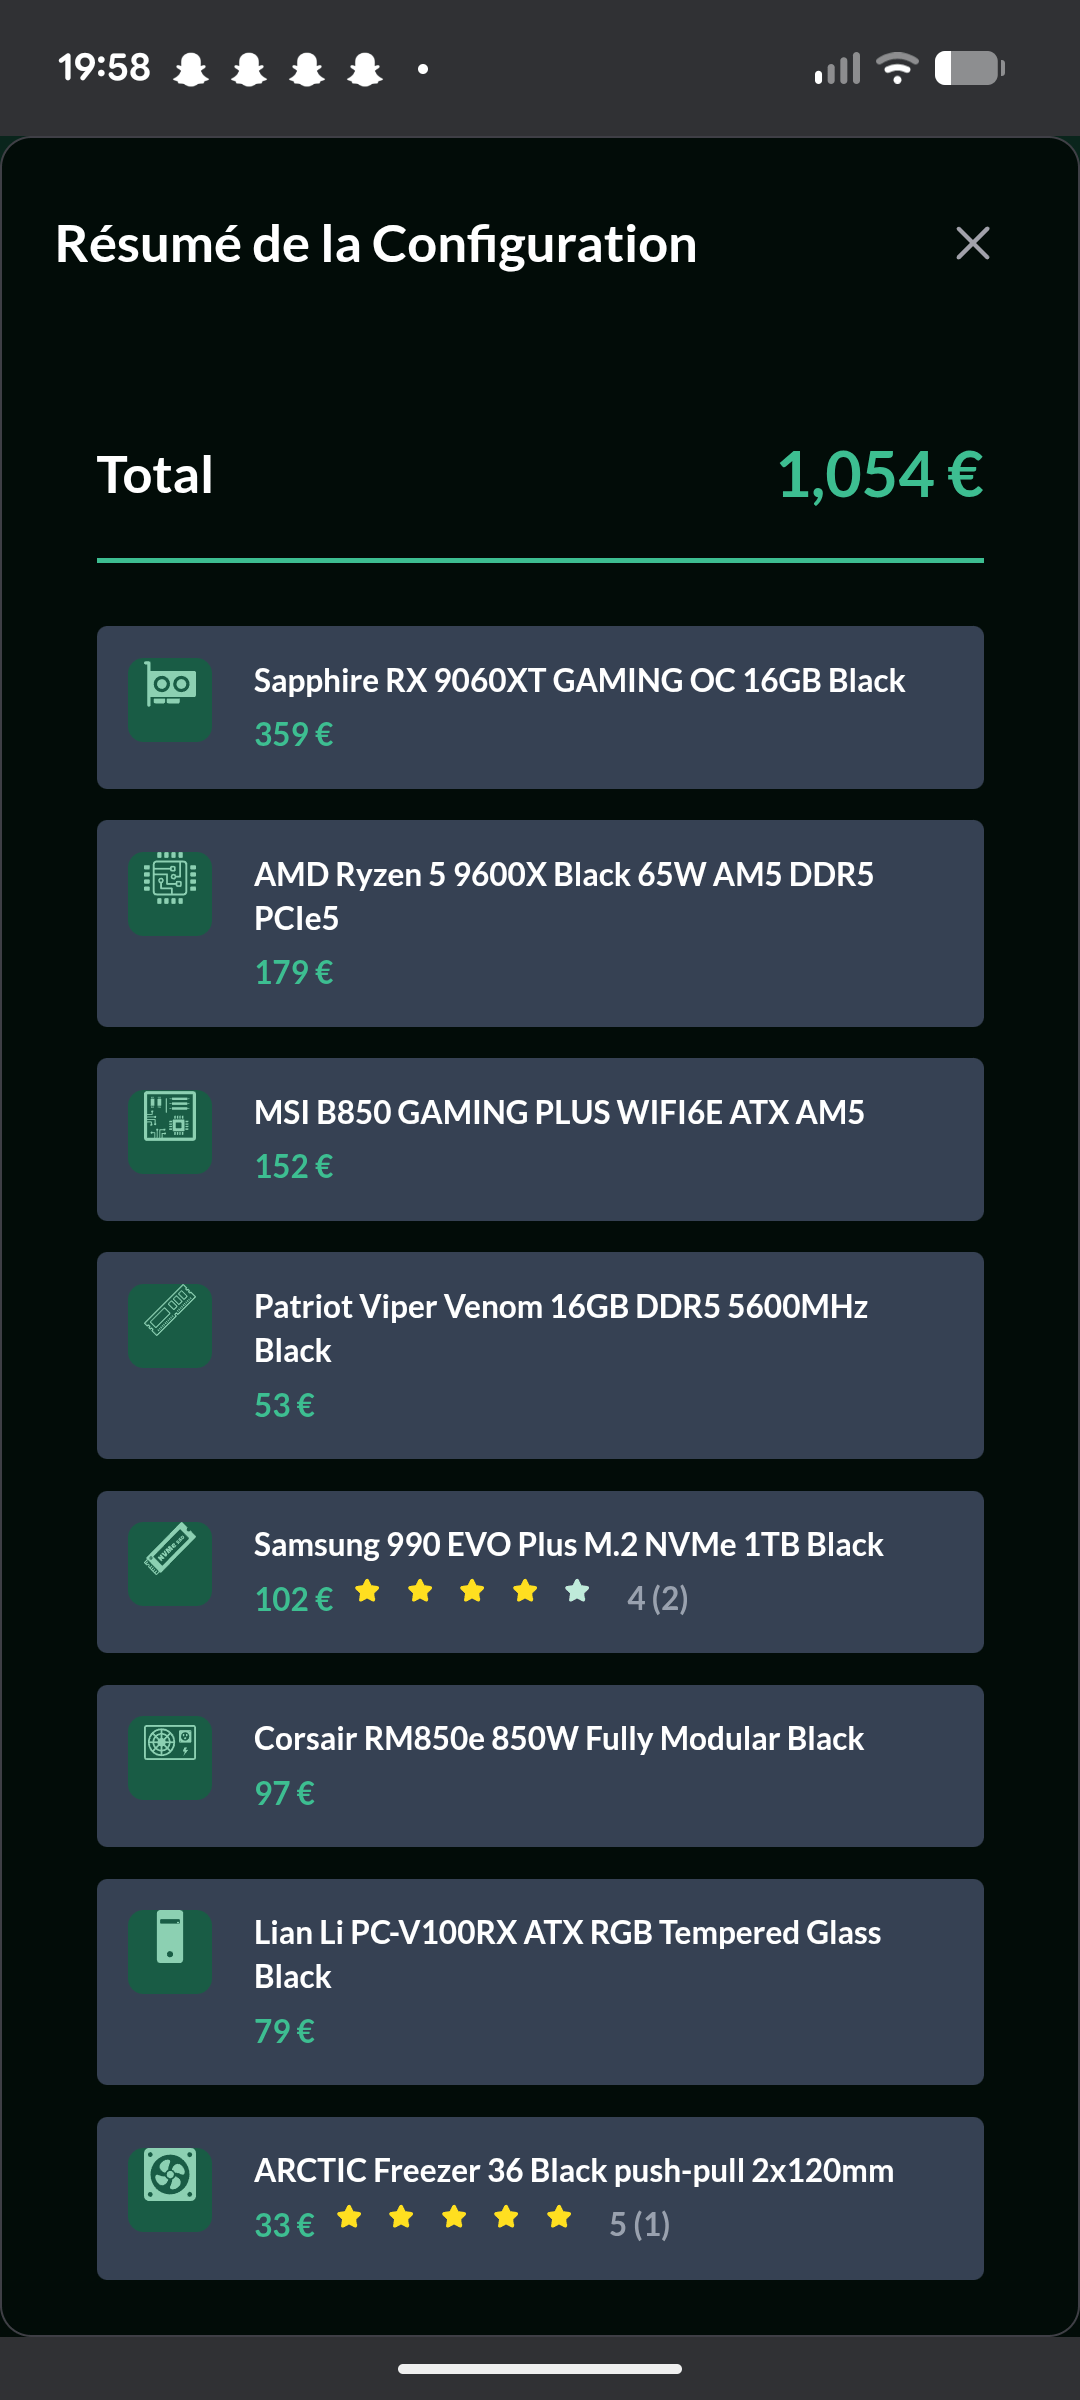Tap the graphics card icon

click(x=170, y=699)
